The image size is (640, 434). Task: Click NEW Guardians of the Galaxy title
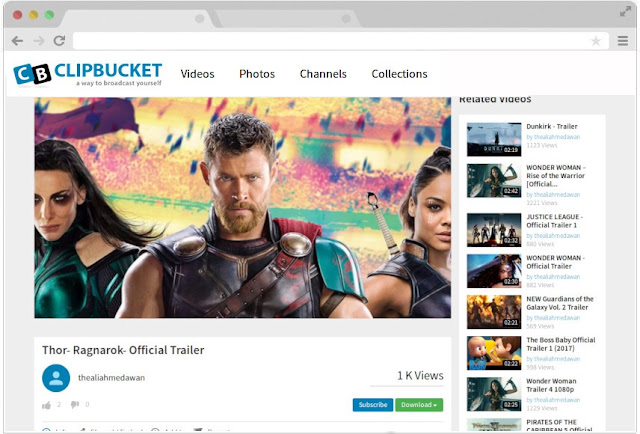(x=560, y=303)
